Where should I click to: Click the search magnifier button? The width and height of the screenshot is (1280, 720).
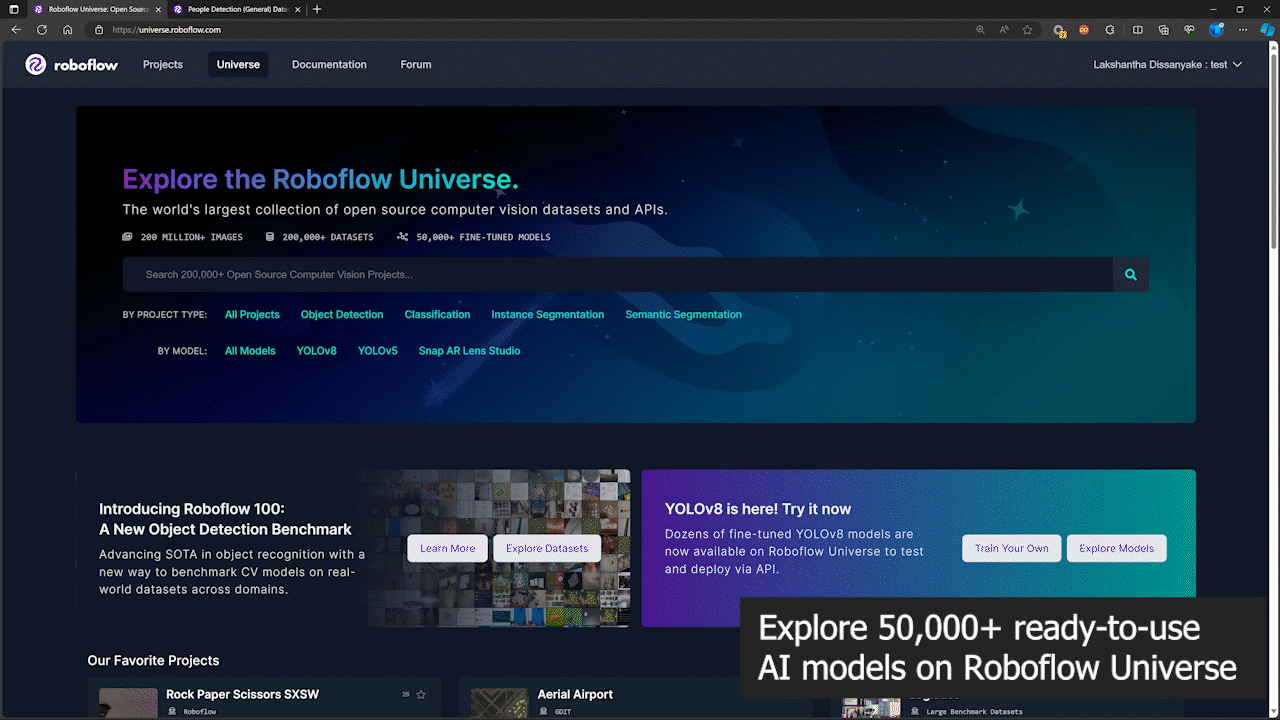1131,275
